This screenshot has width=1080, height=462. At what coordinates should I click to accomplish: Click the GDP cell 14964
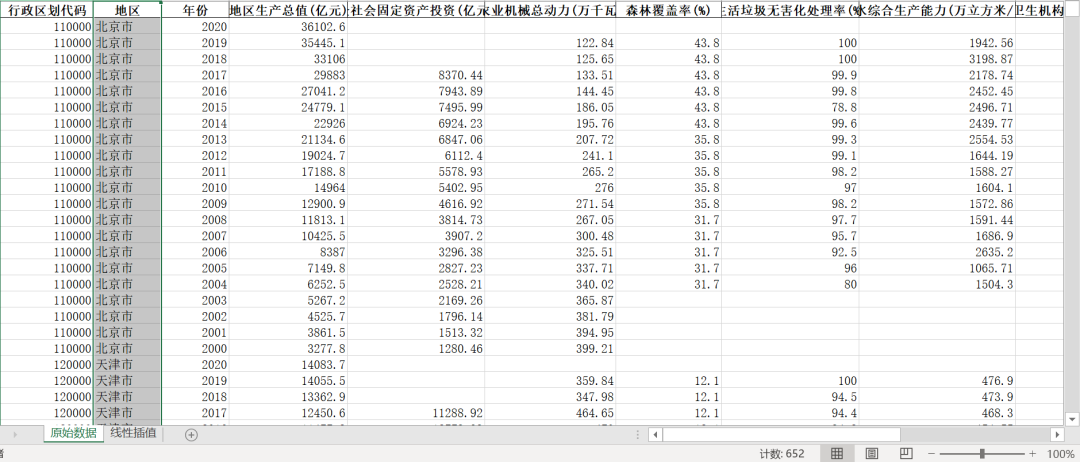pos(288,187)
